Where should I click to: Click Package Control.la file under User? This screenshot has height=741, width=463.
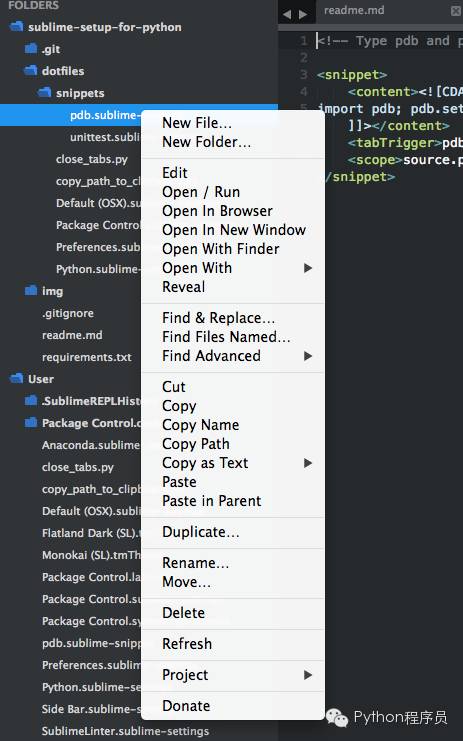click(x=91, y=577)
